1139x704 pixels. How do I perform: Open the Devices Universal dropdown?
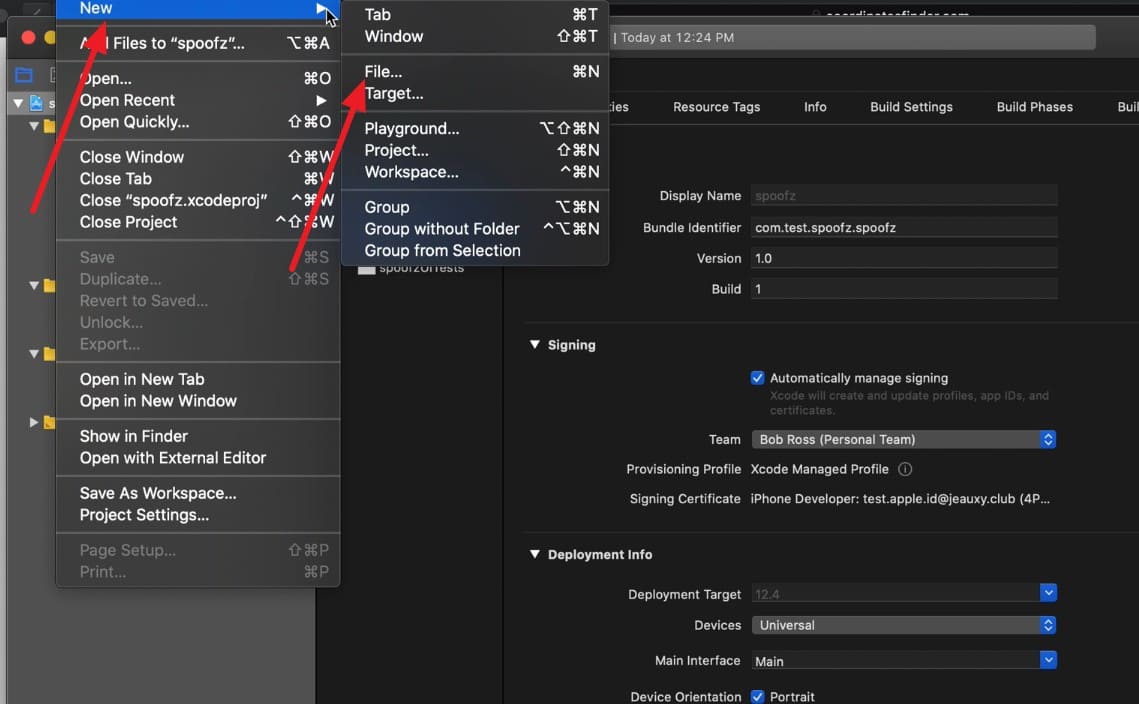coord(904,626)
